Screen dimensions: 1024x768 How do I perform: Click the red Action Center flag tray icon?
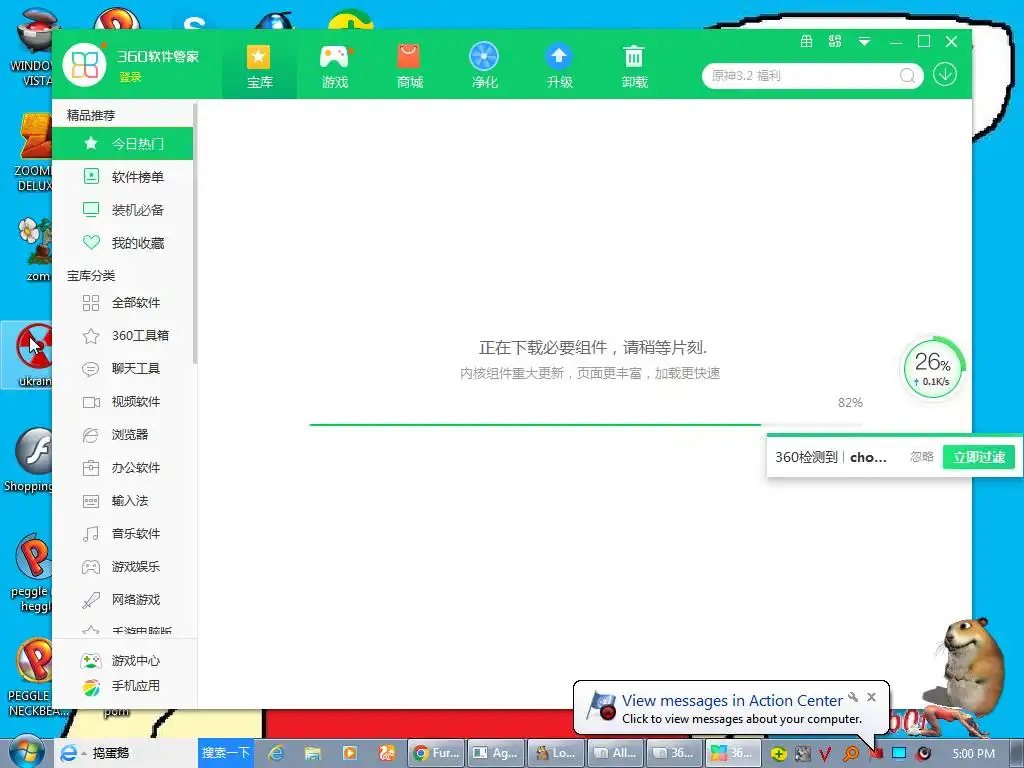(x=875, y=754)
